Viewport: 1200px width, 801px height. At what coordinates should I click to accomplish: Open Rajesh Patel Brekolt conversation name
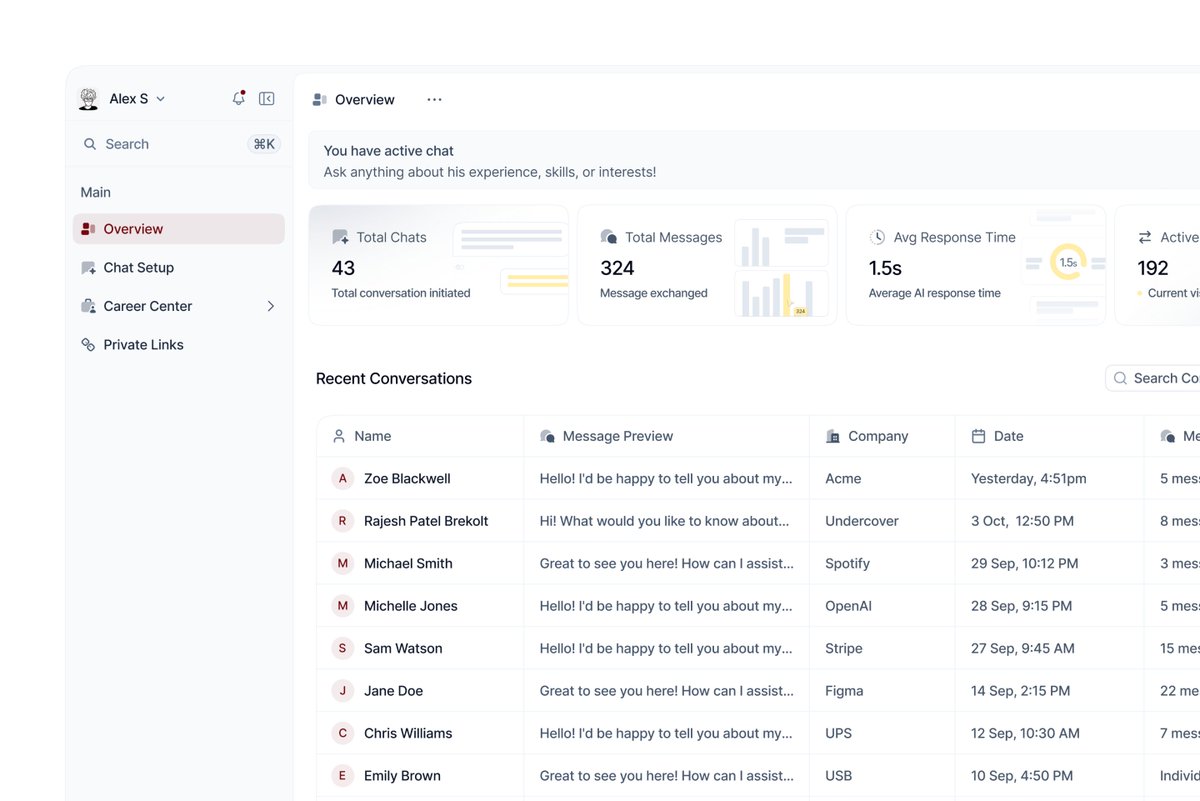pos(426,521)
